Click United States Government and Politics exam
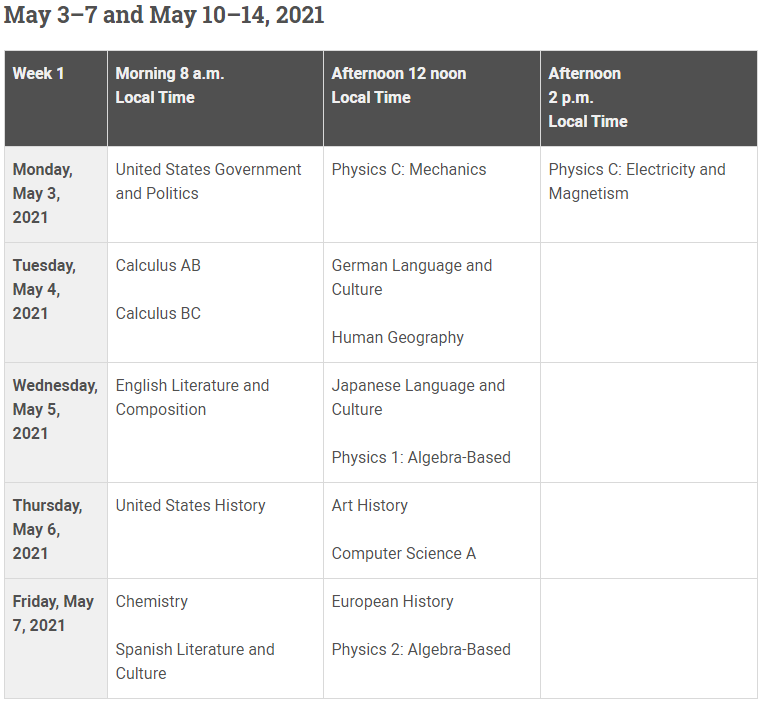The height and width of the screenshot is (702, 762). [208, 181]
